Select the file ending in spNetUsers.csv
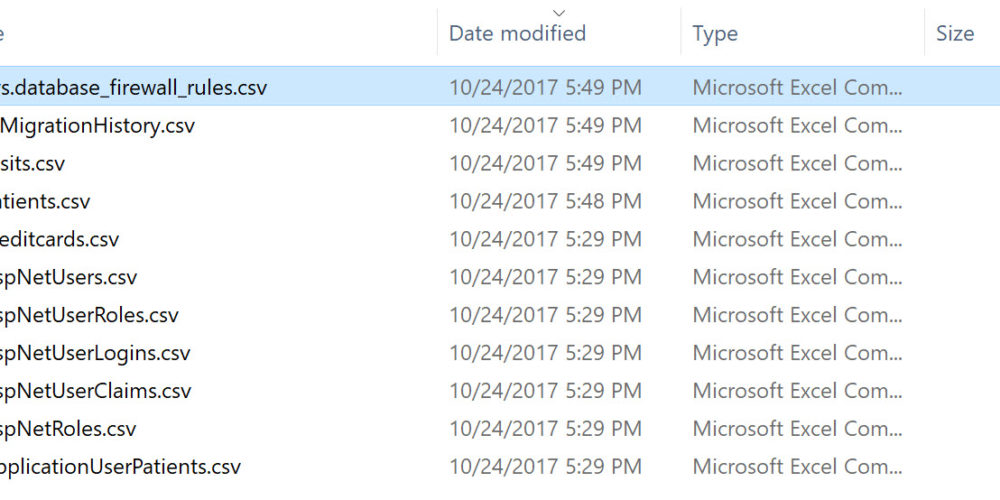The image size is (1000, 500). (x=69, y=278)
